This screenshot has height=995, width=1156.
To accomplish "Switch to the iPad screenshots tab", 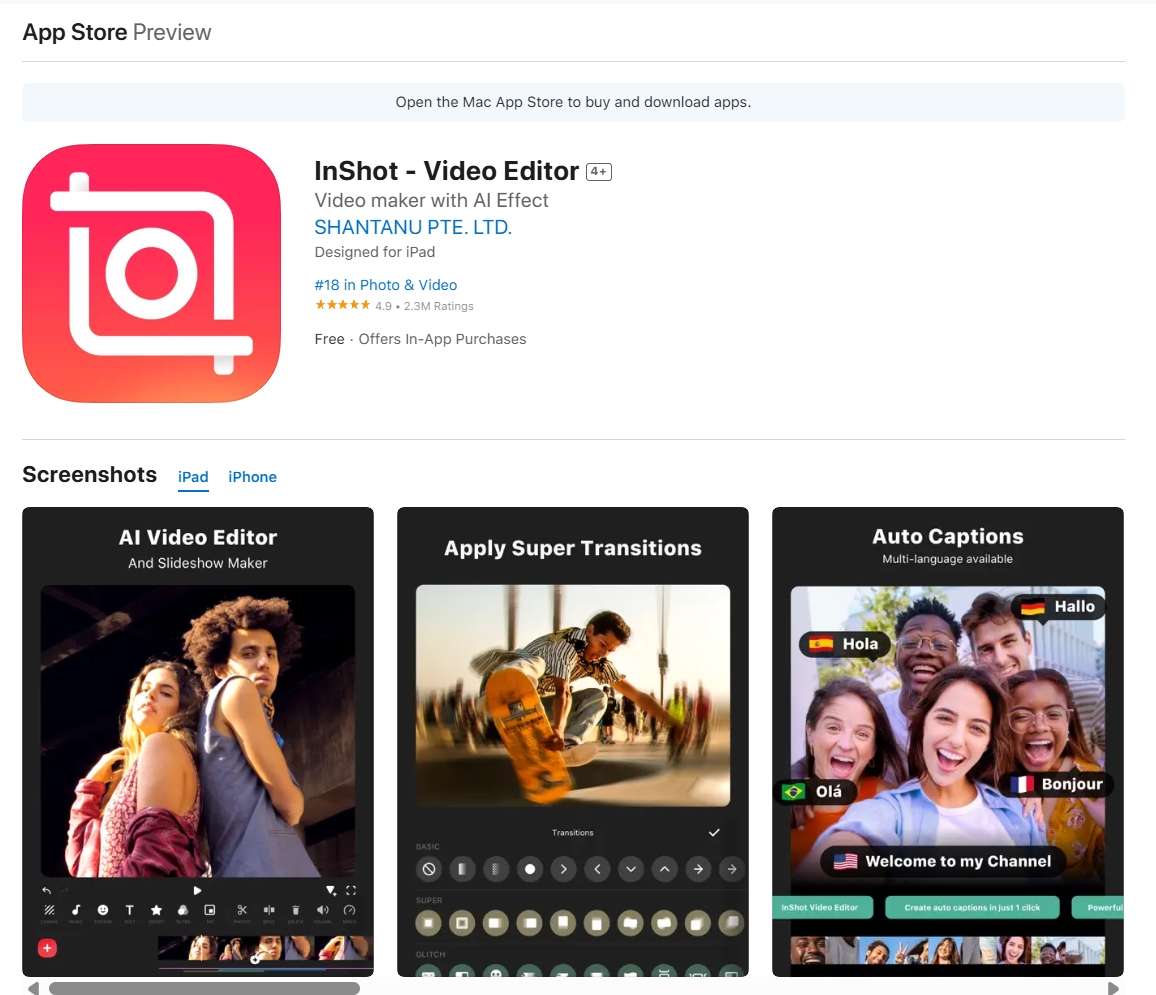I will [193, 477].
